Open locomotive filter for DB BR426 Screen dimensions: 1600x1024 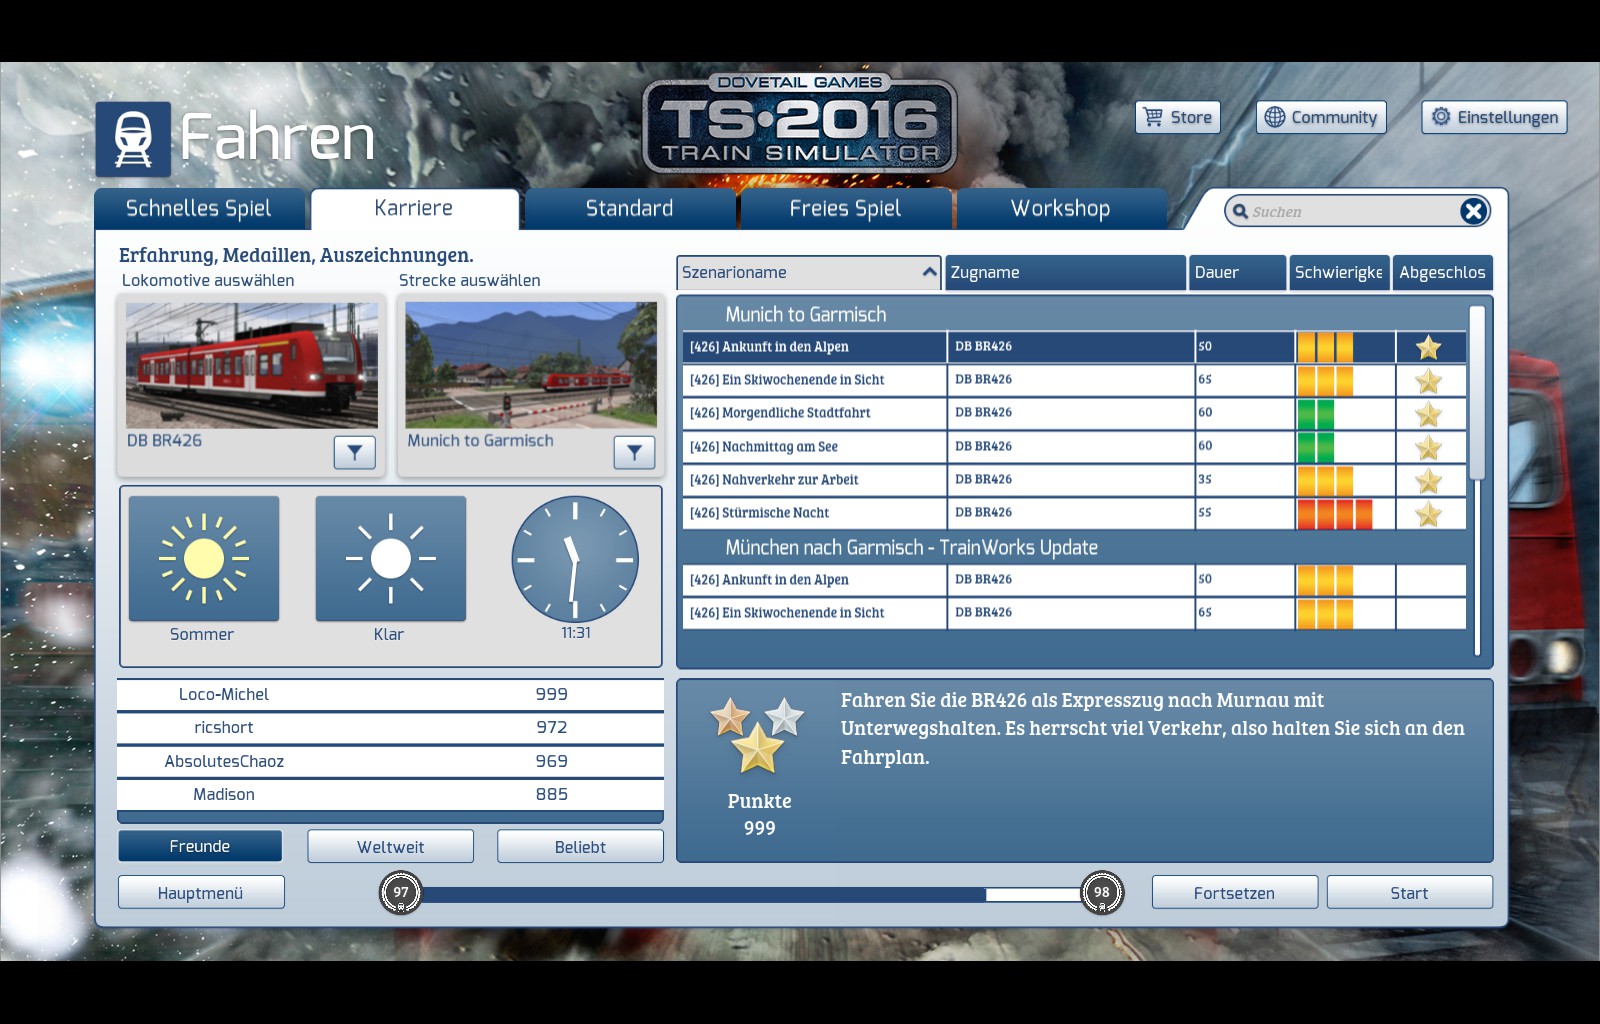point(355,453)
